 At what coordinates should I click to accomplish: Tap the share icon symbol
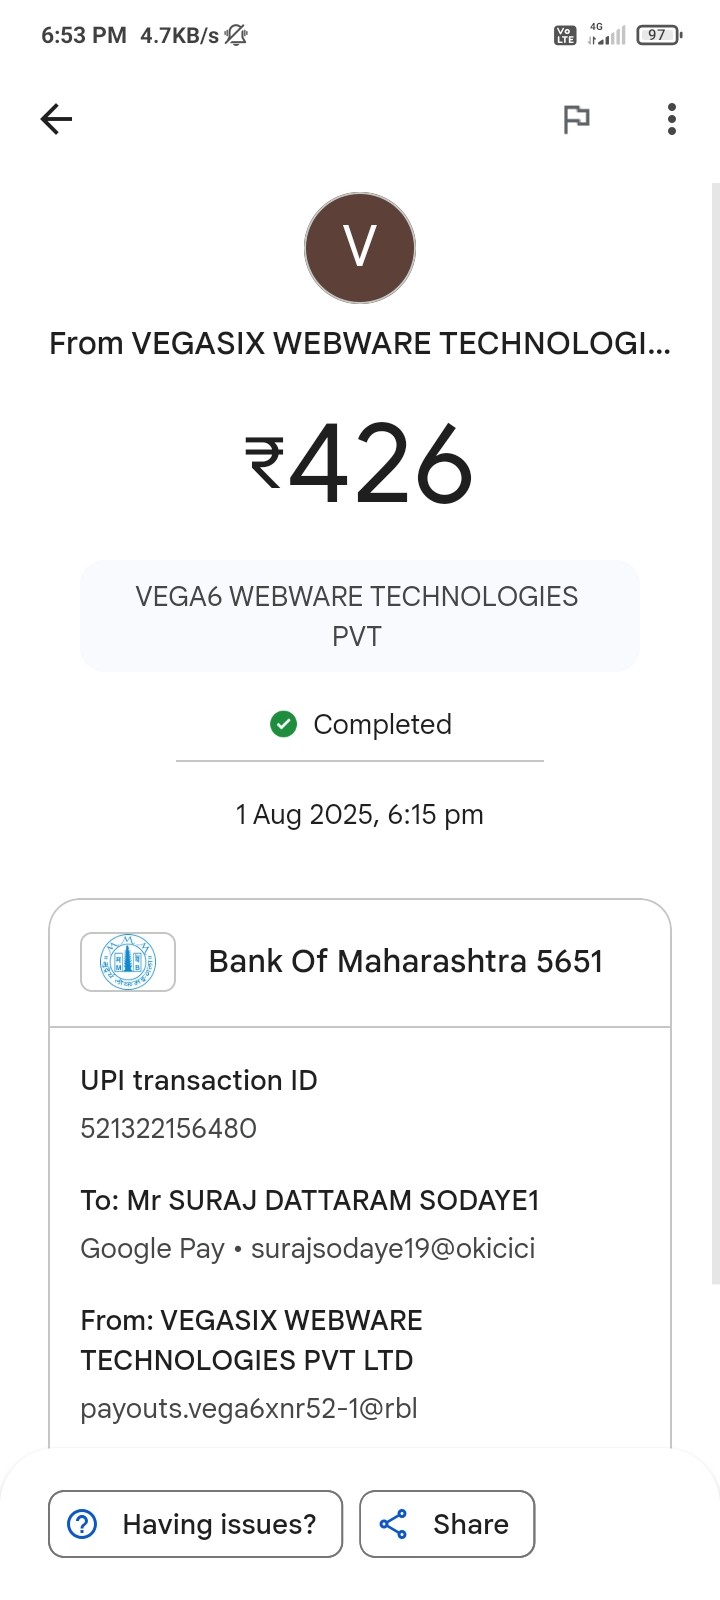click(393, 1524)
